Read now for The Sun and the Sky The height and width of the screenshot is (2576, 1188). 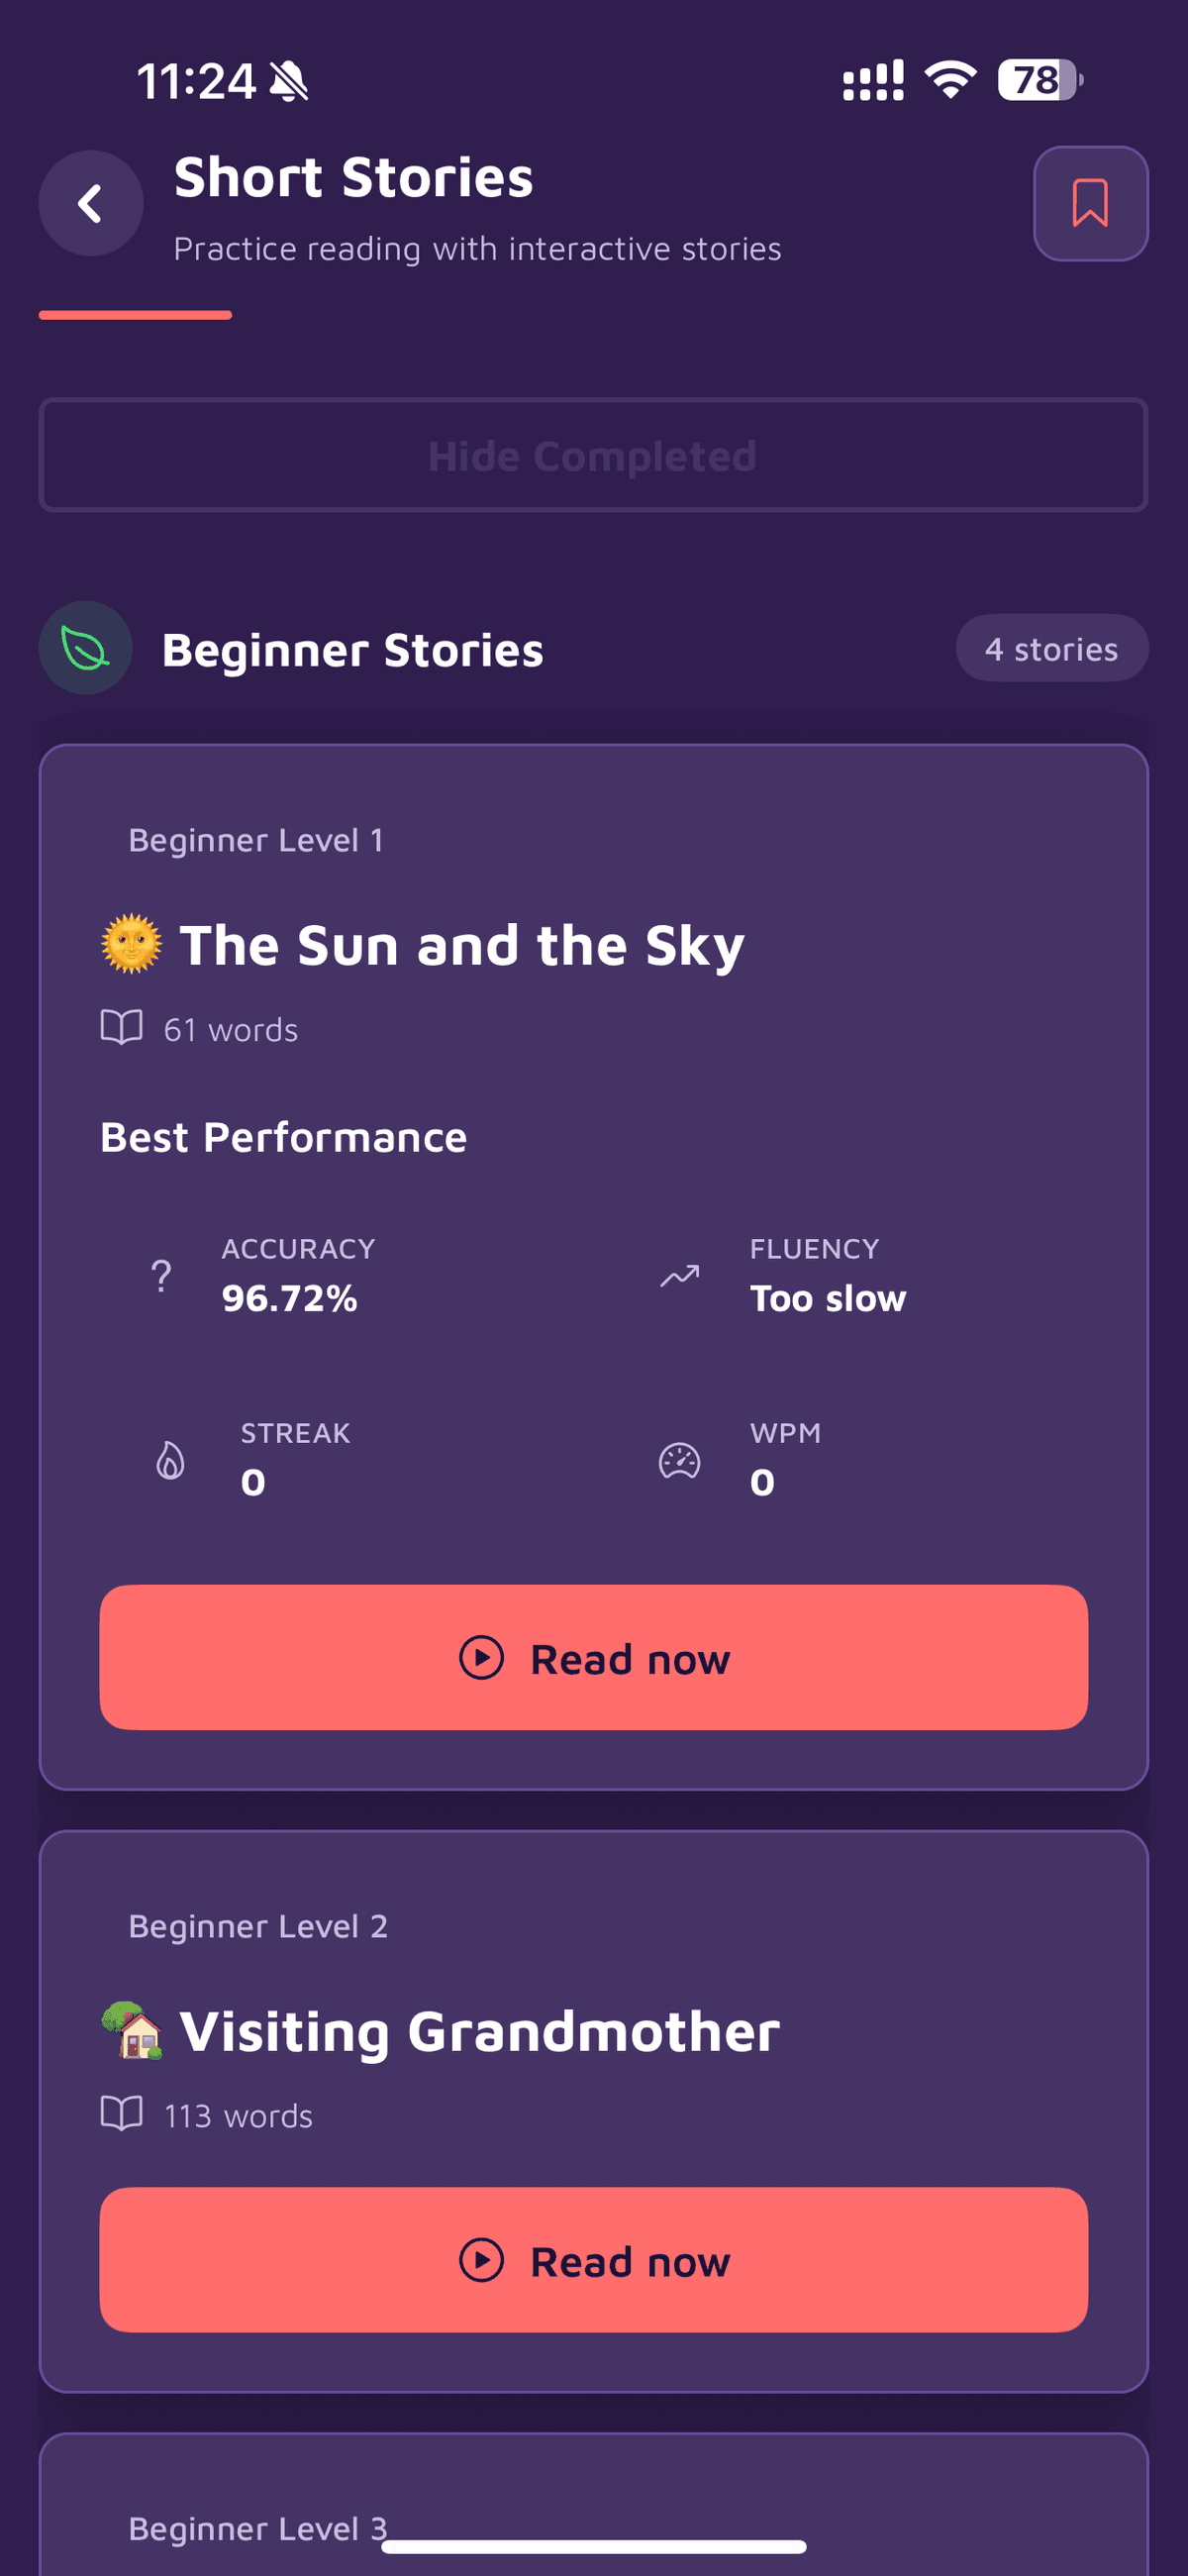pos(593,1657)
